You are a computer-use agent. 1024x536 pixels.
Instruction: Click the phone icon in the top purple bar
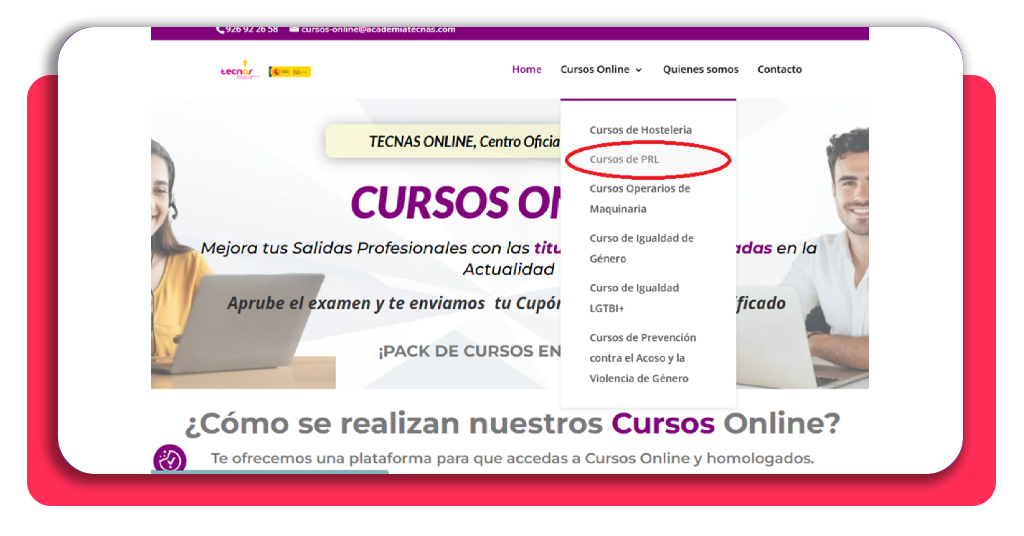point(220,30)
